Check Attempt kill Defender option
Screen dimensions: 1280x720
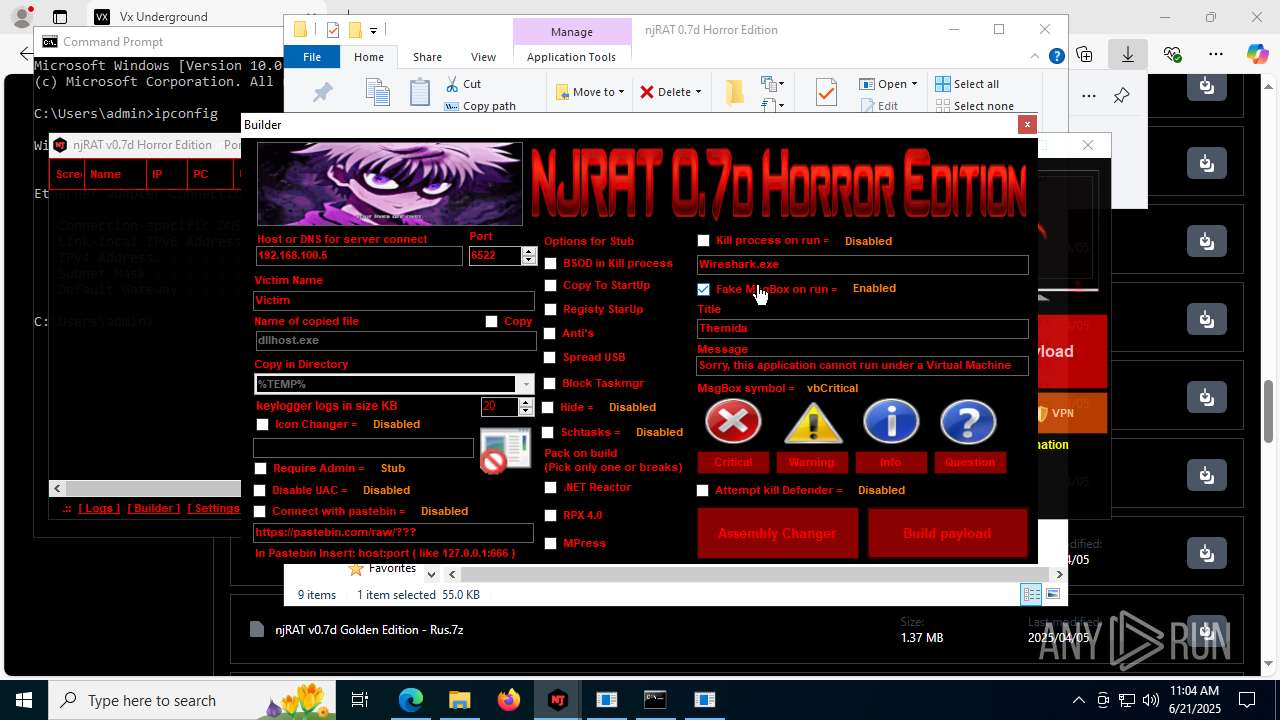tap(702, 490)
